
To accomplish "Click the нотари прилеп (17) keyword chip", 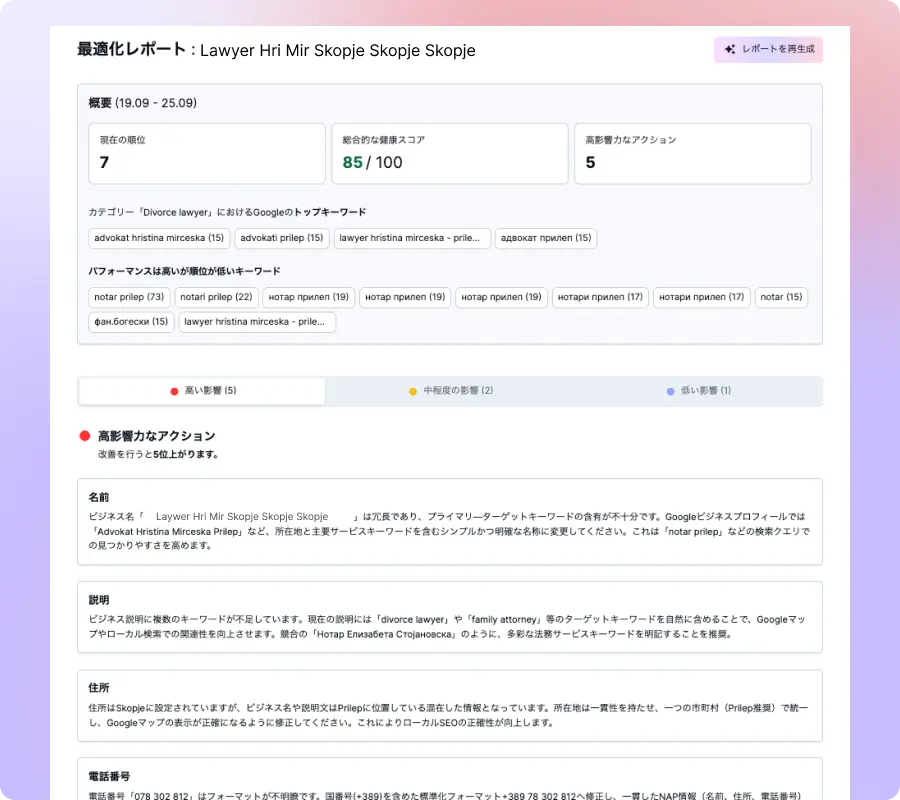I will pyautogui.click(x=600, y=297).
